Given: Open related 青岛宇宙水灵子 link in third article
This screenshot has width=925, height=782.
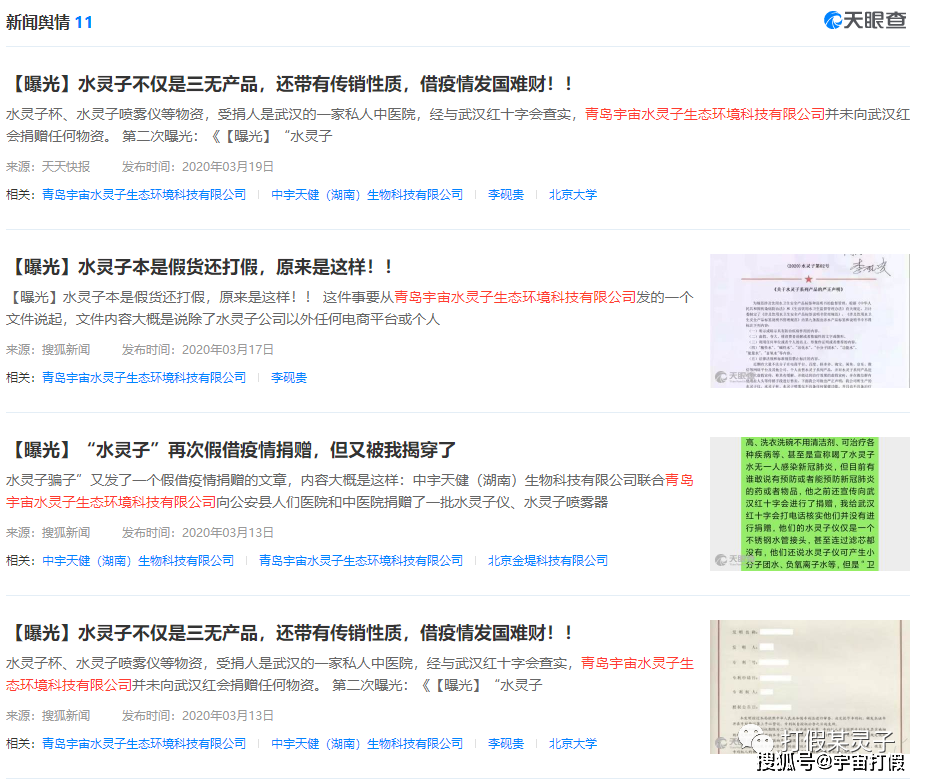Looking at the screenshot, I should click(x=361, y=560).
